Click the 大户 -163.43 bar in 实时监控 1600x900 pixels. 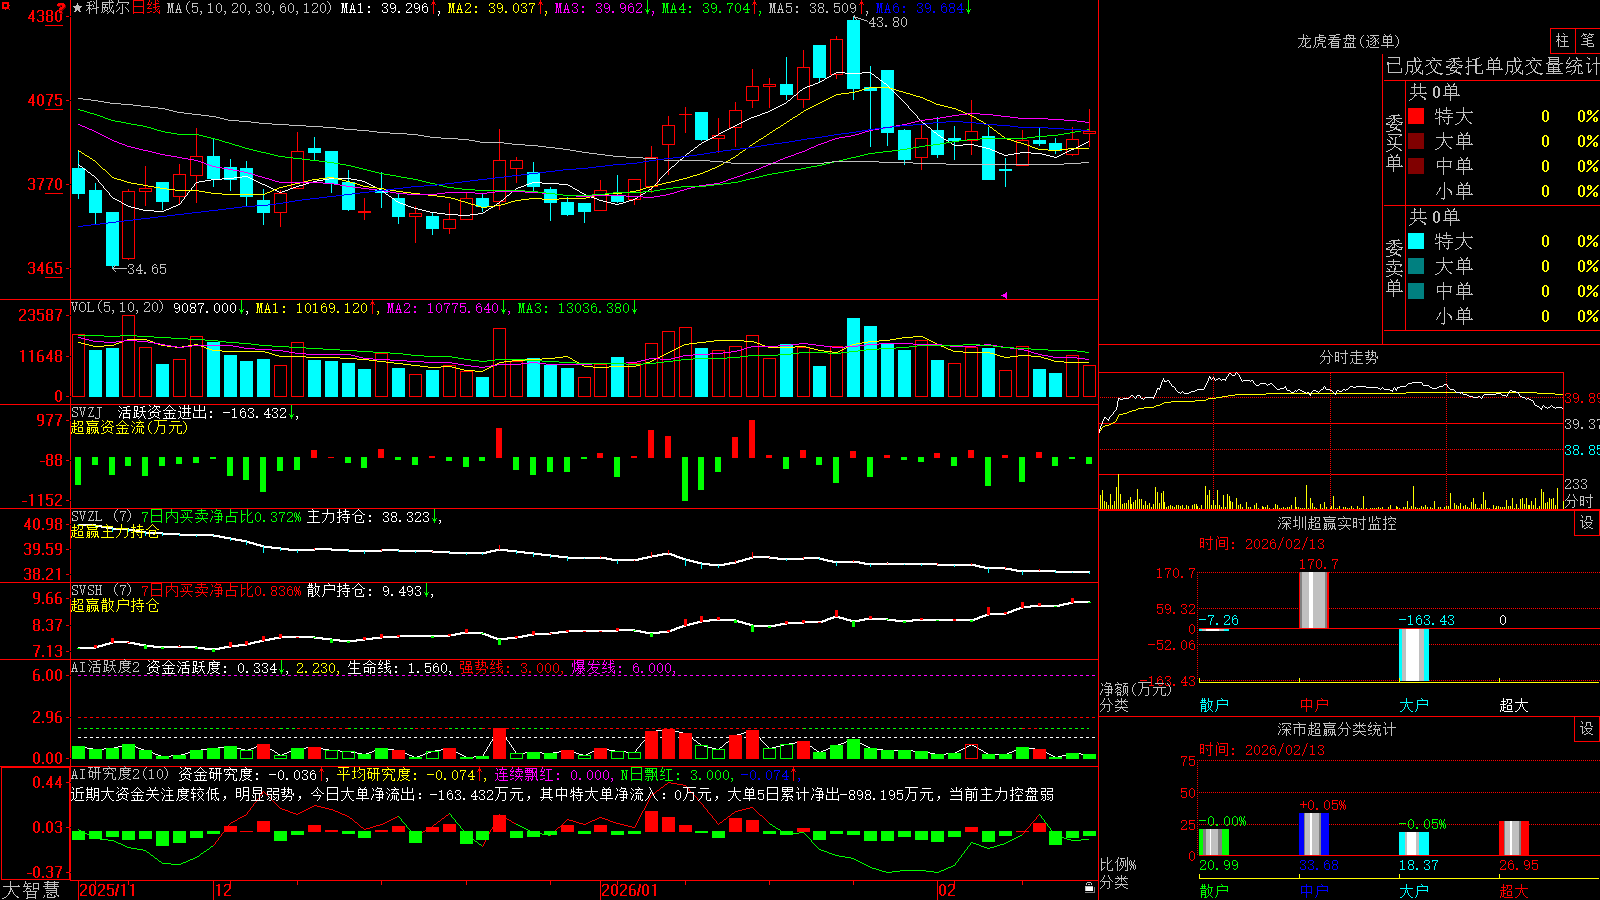coord(1414,655)
